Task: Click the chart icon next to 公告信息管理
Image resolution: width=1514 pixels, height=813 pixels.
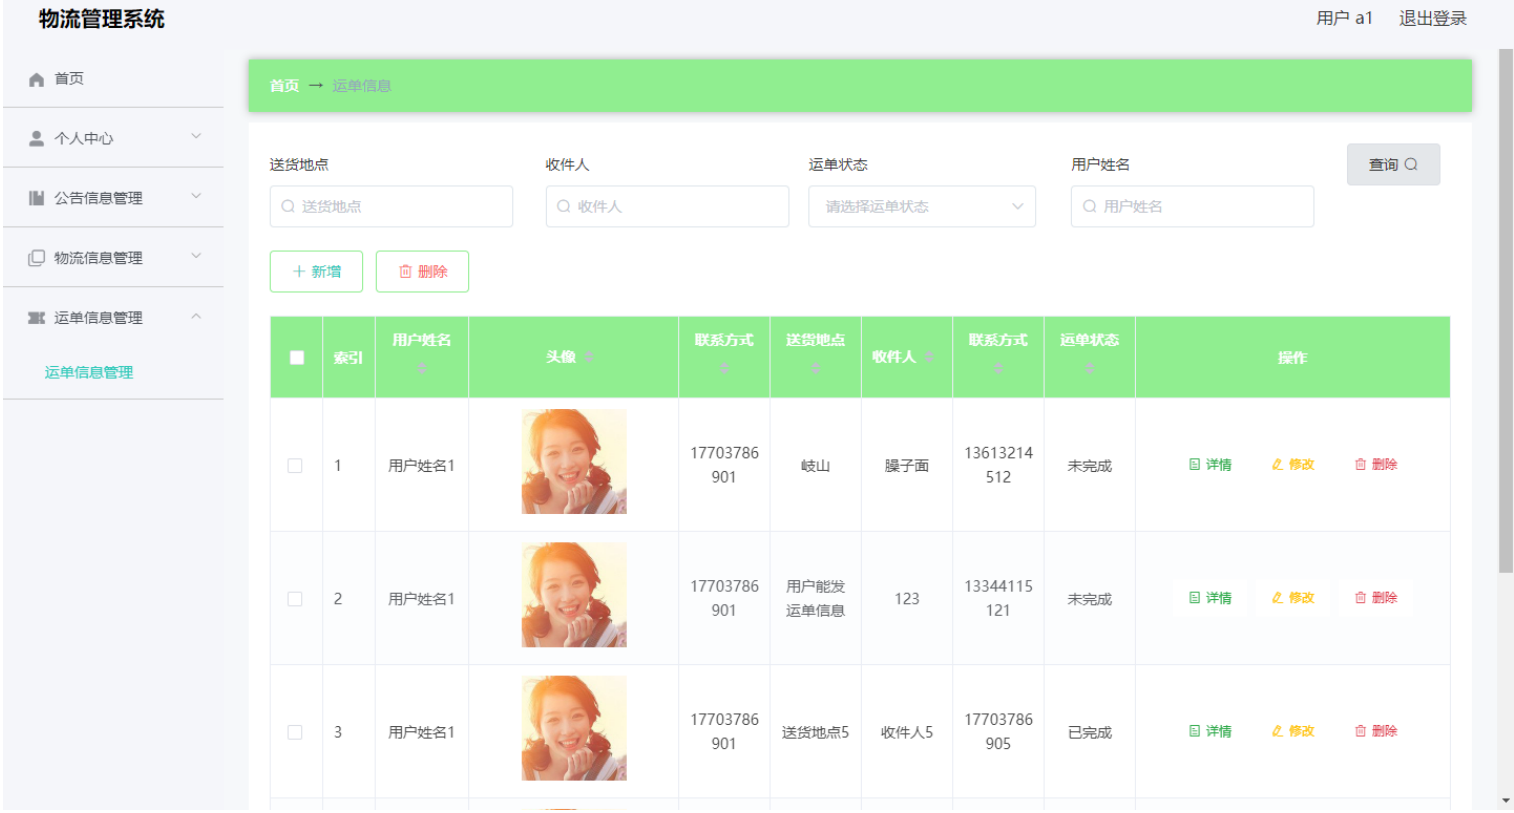Action: (36, 198)
